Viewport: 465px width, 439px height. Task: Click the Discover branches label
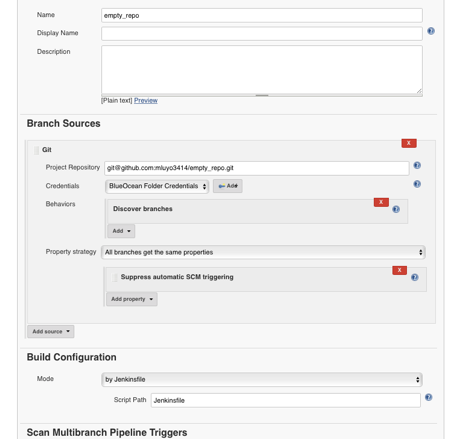[x=143, y=209]
